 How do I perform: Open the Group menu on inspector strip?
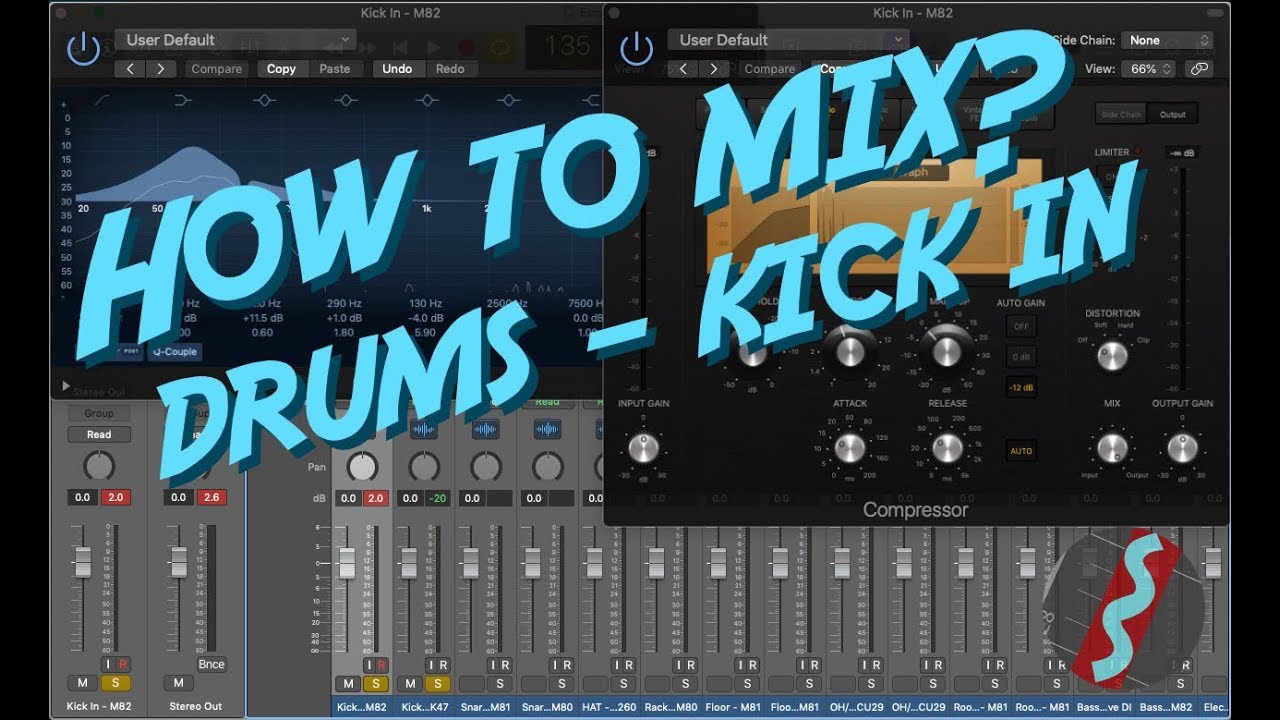tap(99, 413)
